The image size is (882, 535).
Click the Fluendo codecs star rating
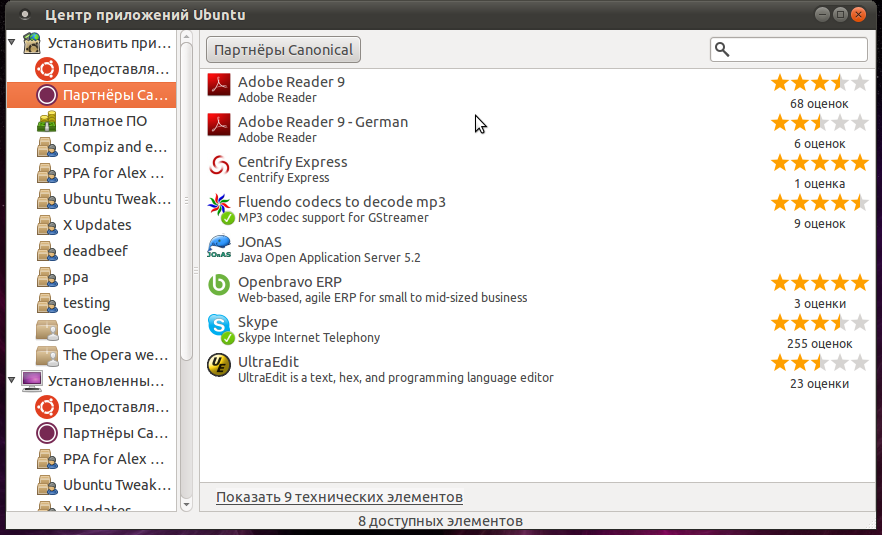pos(820,203)
